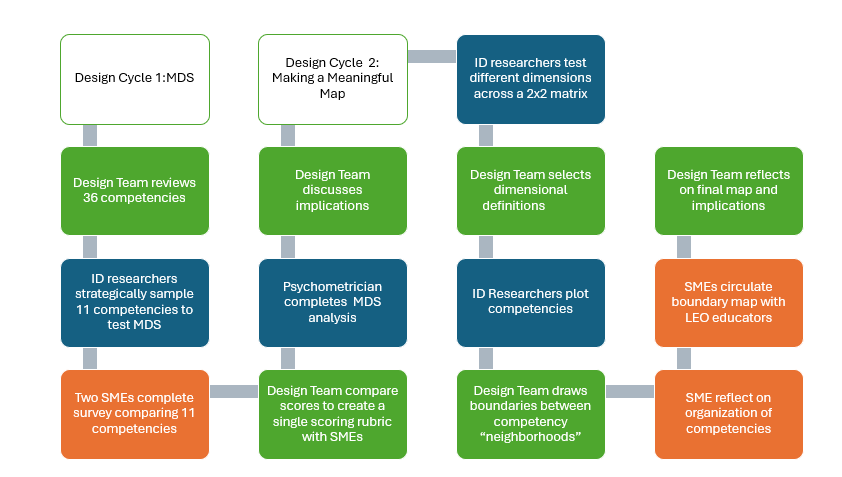Click 'ID researchers strategically sample 11 competencies' box
Screen dimensions: 842x477
point(135,303)
